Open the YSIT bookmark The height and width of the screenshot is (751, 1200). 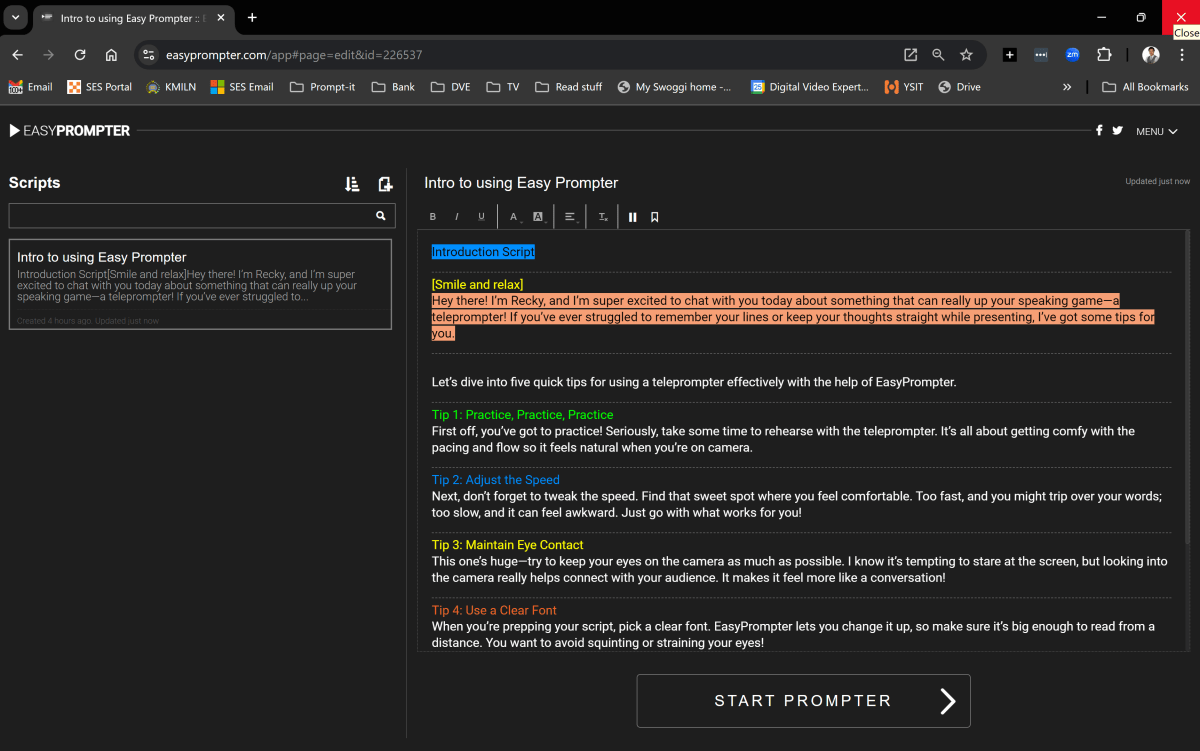904,87
